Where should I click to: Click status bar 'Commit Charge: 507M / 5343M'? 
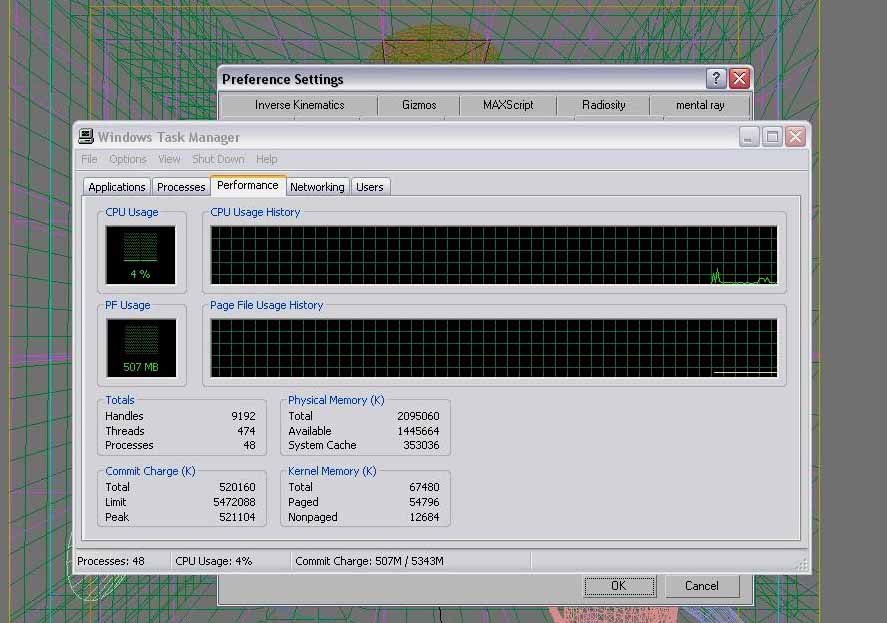[369, 561]
